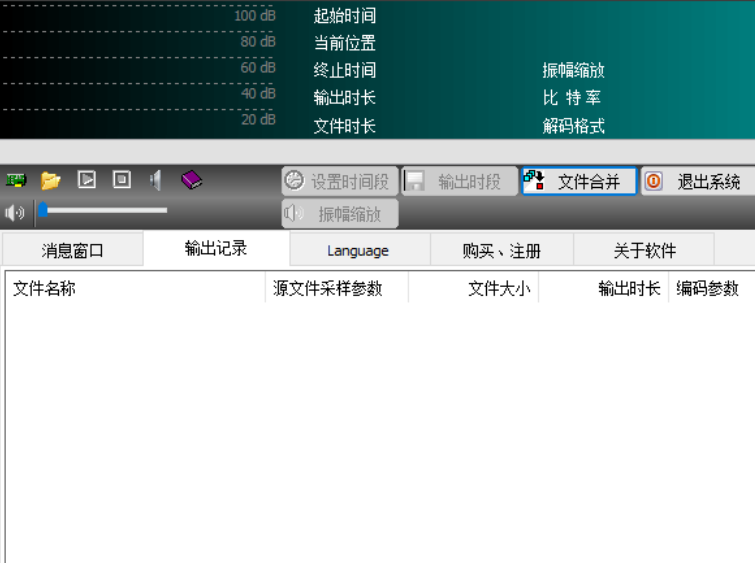Click the 文件合并 button
This screenshot has width=755, height=563.
[x=579, y=181]
